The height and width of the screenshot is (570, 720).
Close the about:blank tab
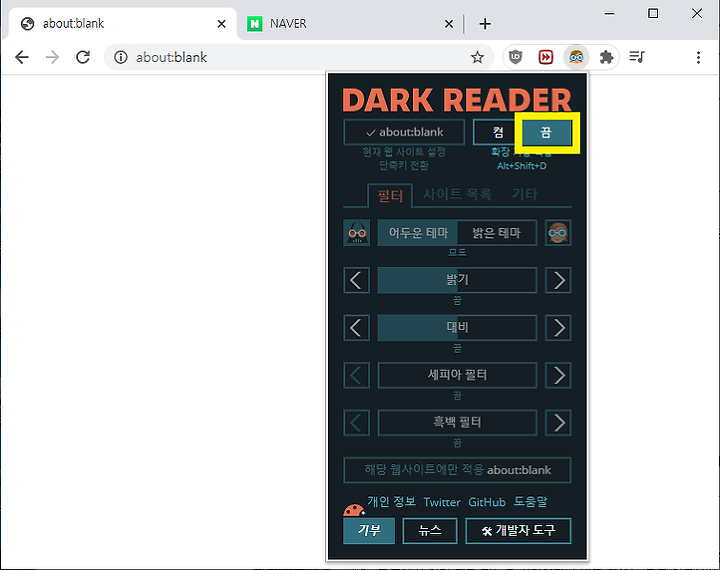tap(221, 23)
